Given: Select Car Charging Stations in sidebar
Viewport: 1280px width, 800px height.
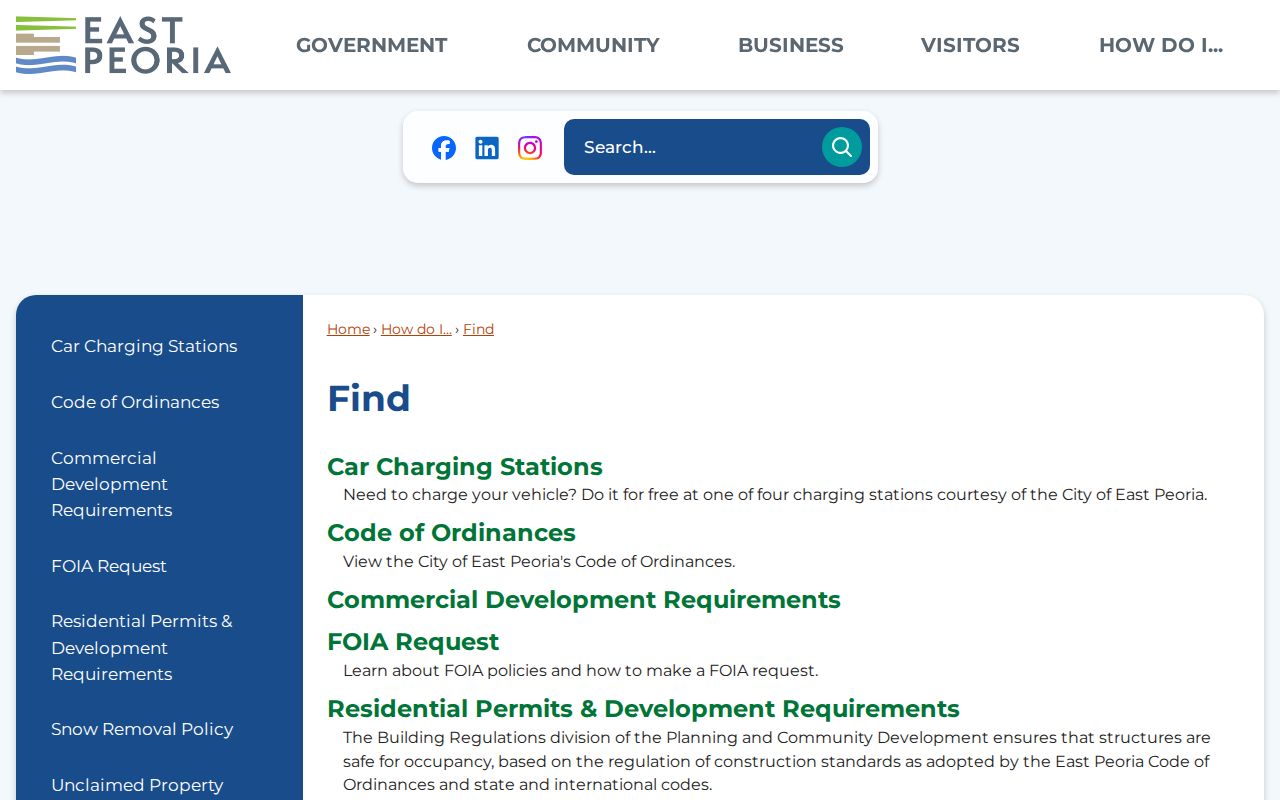Looking at the screenshot, I should click(x=144, y=346).
